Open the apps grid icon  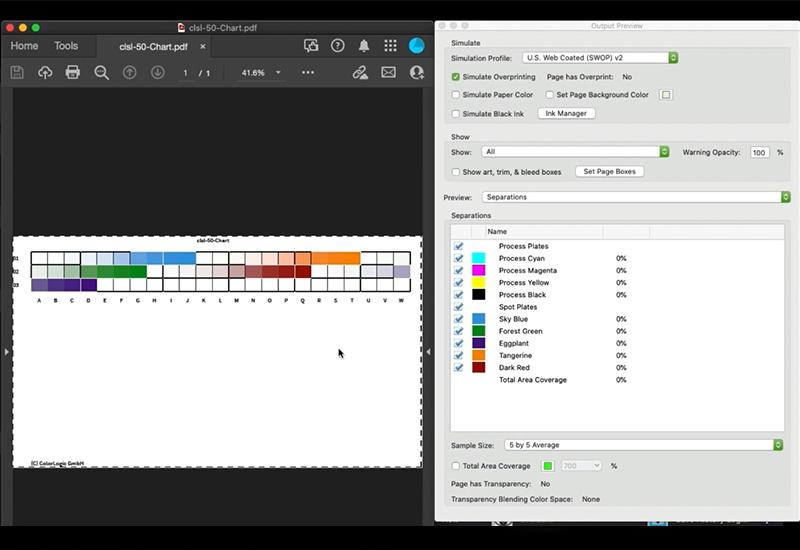(x=390, y=46)
